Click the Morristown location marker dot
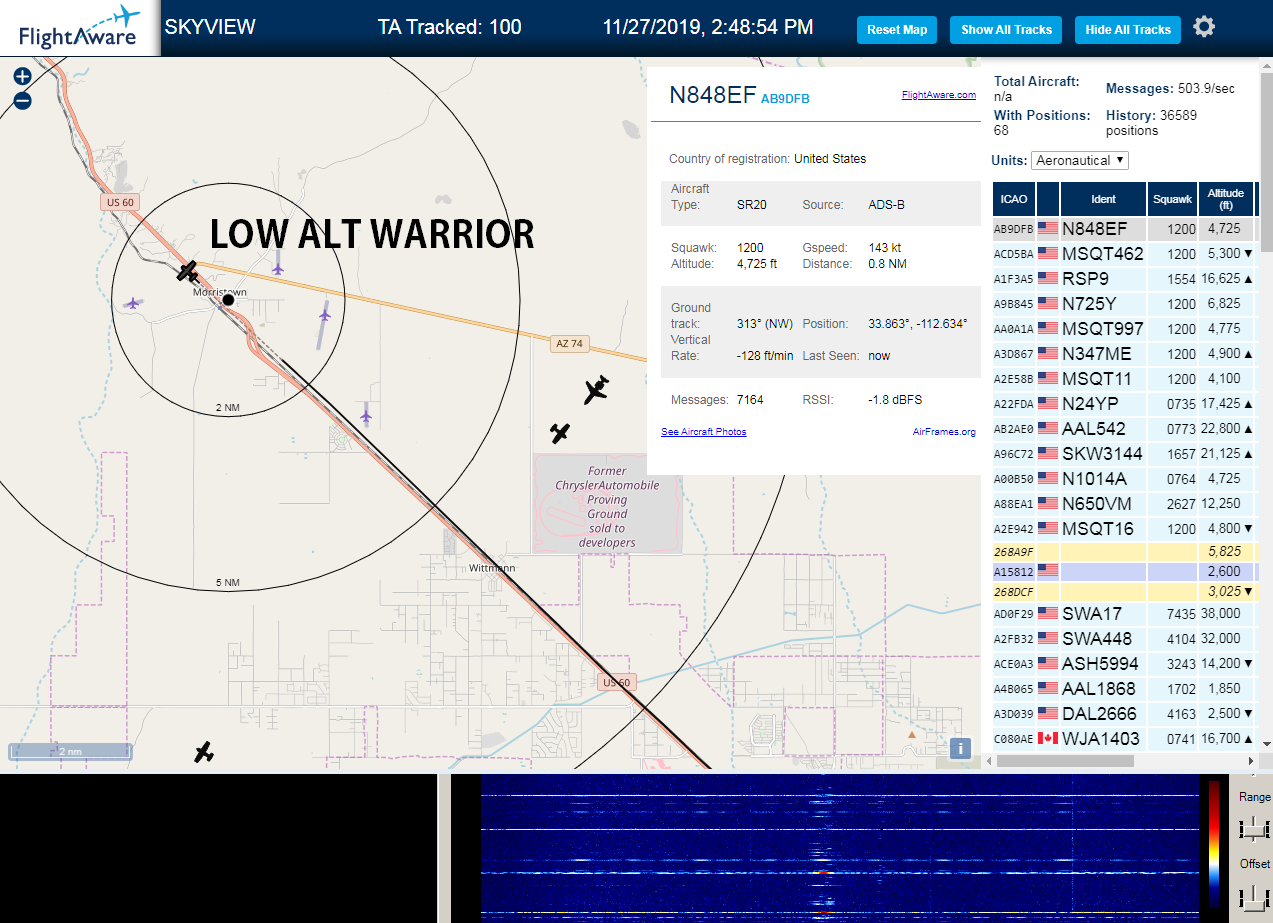The width and height of the screenshot is (1273, 923). point(228,299)
